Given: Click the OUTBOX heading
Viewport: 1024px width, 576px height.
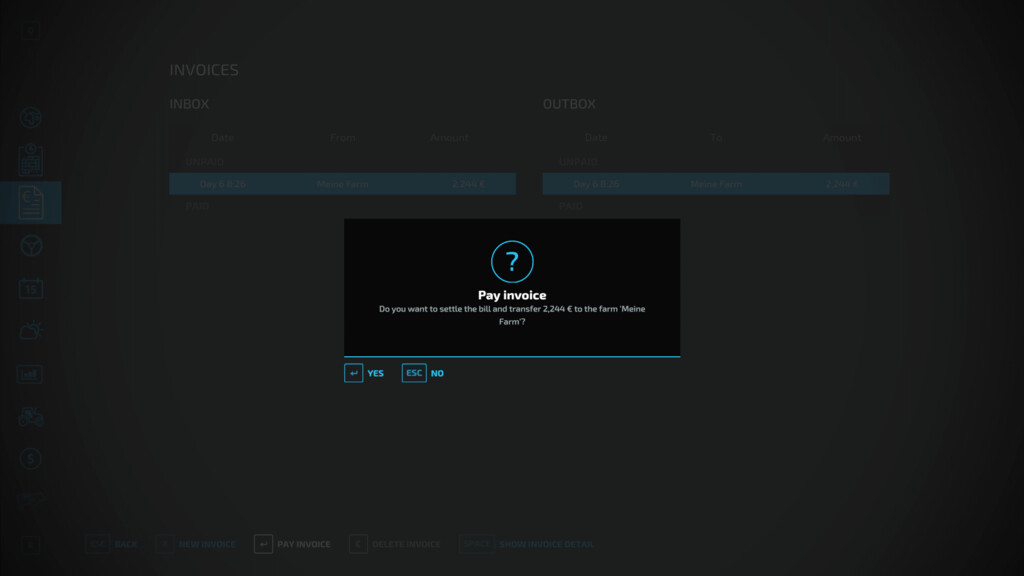Looking at the screenshot, I should click(x=569, y=104).
